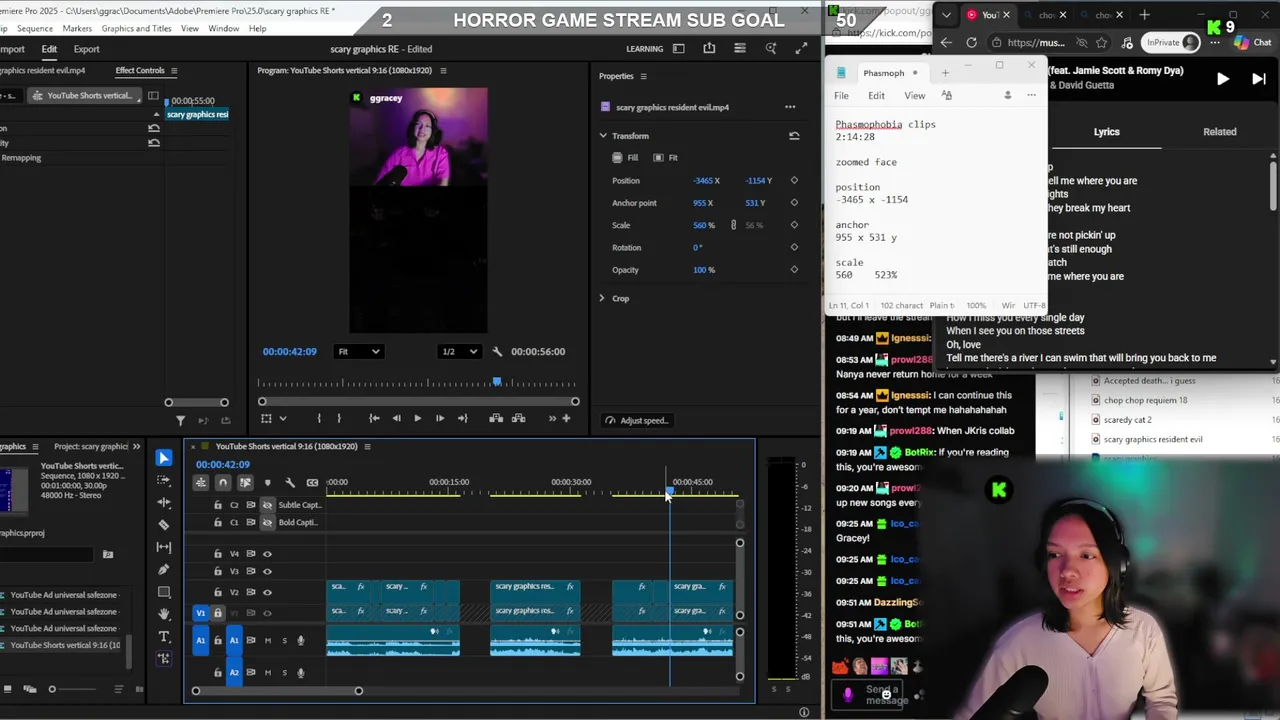Open browser tab search chevron dropdown
The width and height of the screenshot is (1280, 720).
[x=946, y=15]
